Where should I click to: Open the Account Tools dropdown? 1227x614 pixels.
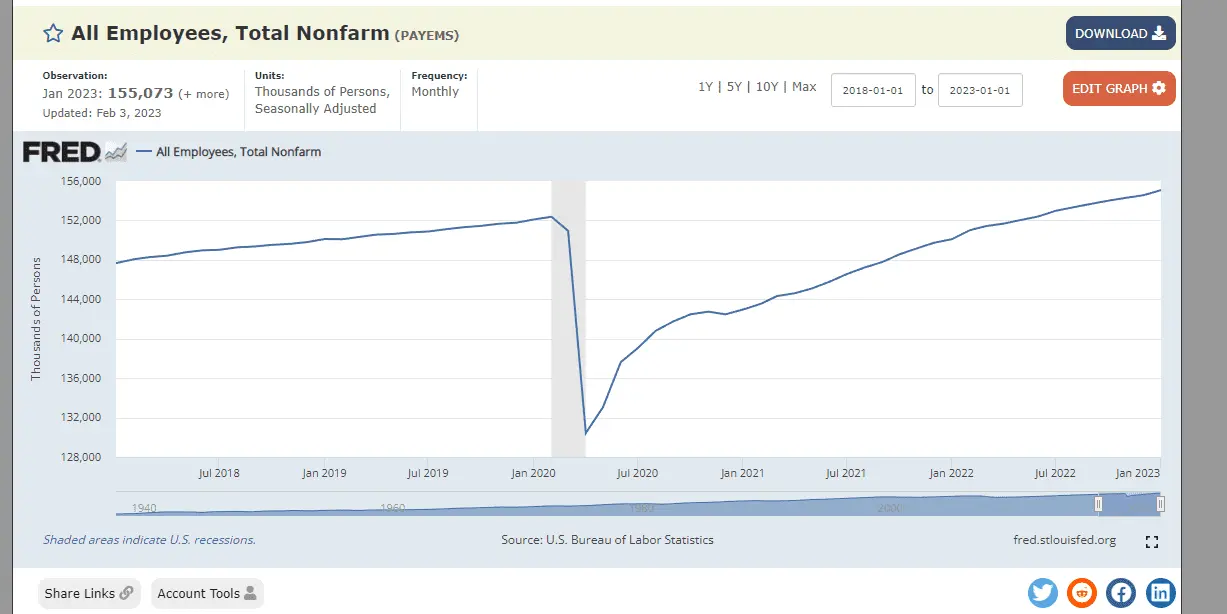pos(207,593)
